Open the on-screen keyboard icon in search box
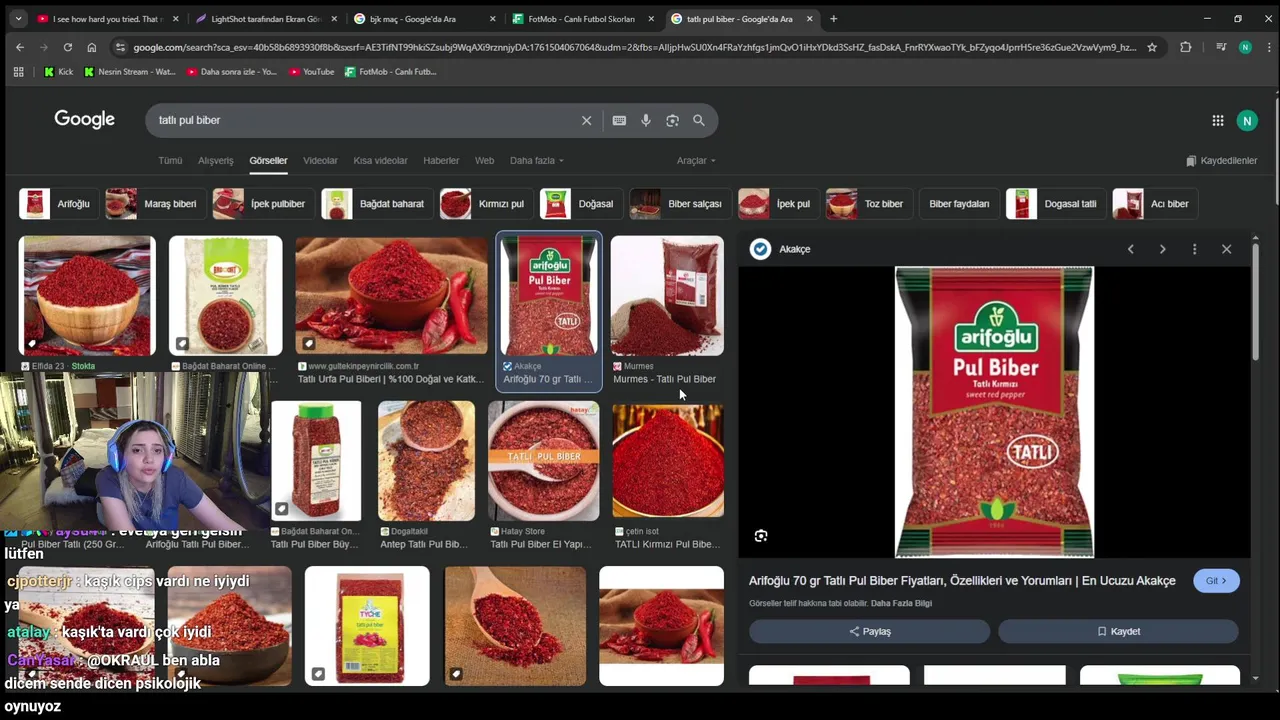This screenshot has height=720, width=1280. [x=619, y=120]
